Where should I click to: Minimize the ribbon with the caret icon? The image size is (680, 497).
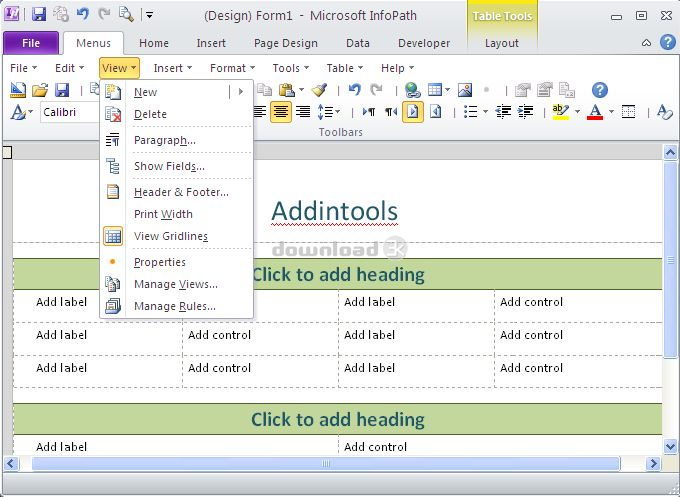[646, 43]
